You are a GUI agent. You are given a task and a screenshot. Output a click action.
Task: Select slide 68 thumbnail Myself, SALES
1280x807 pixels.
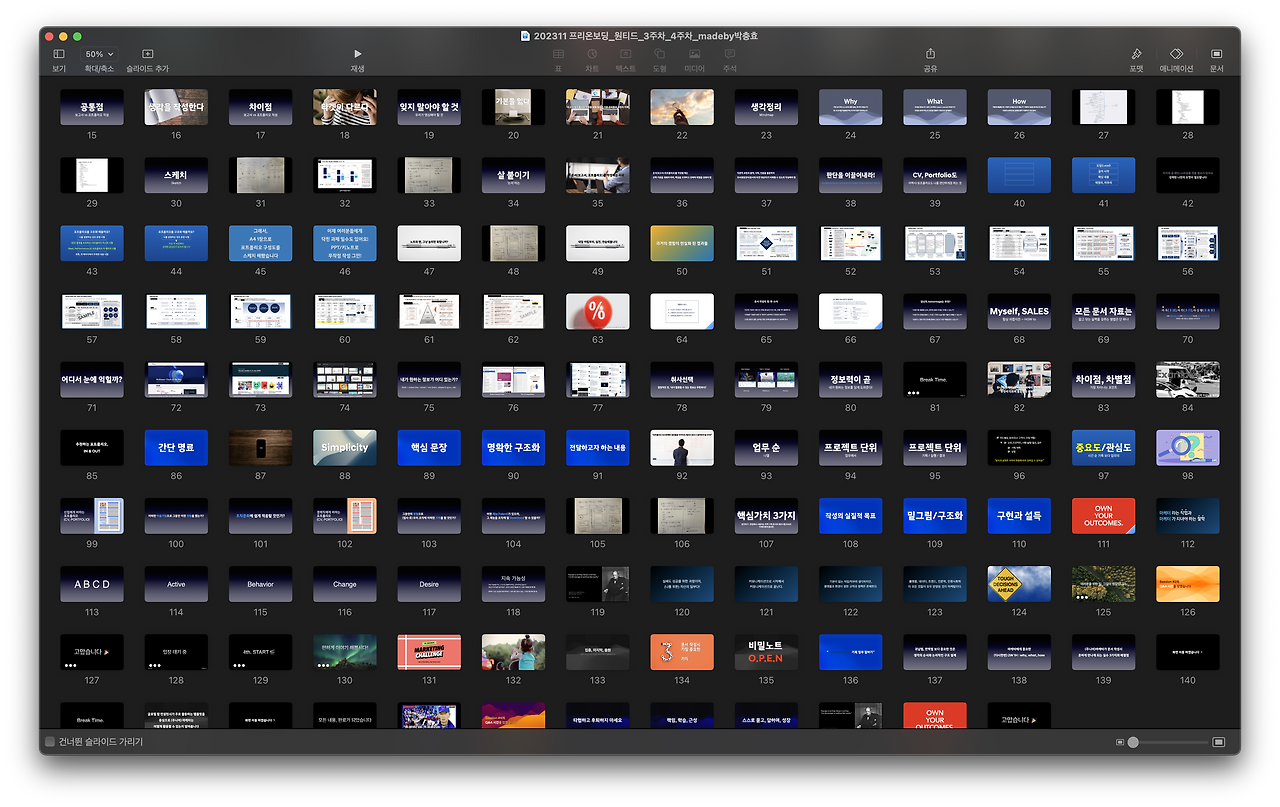pyautogui.click(x=1019, y=311)
